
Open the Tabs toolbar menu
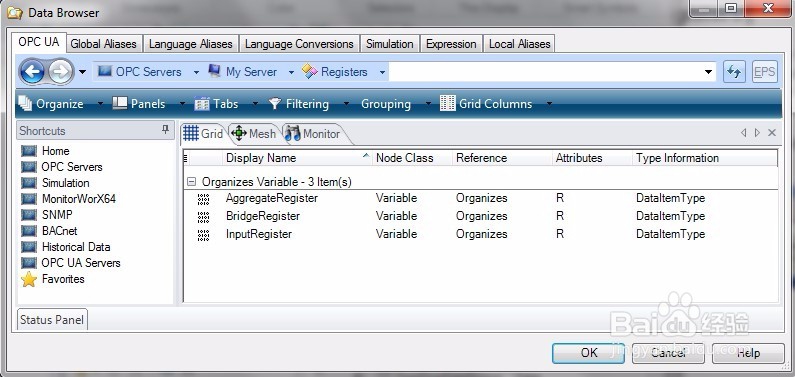[x=216, y=104]
